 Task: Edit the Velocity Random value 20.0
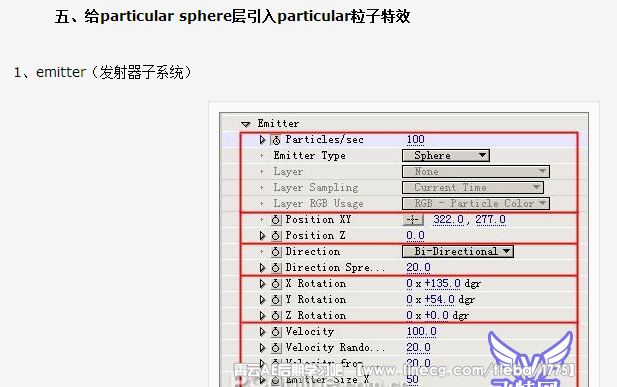coord(418,348)
